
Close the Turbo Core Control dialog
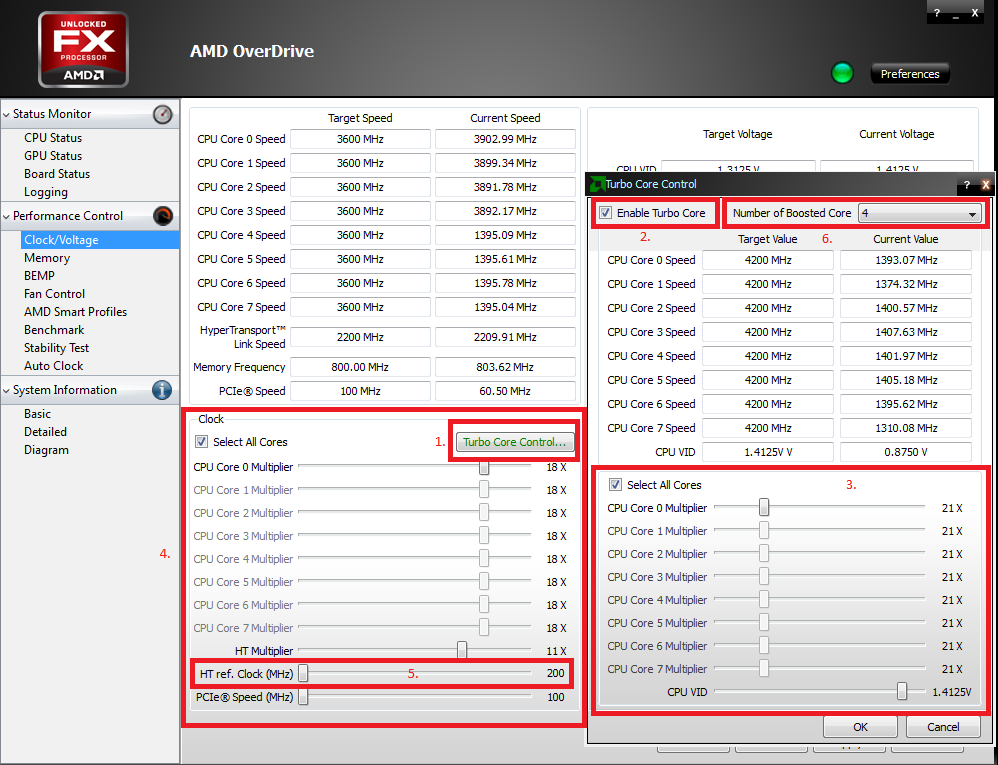pyautogui.click(x=985, y=185)
